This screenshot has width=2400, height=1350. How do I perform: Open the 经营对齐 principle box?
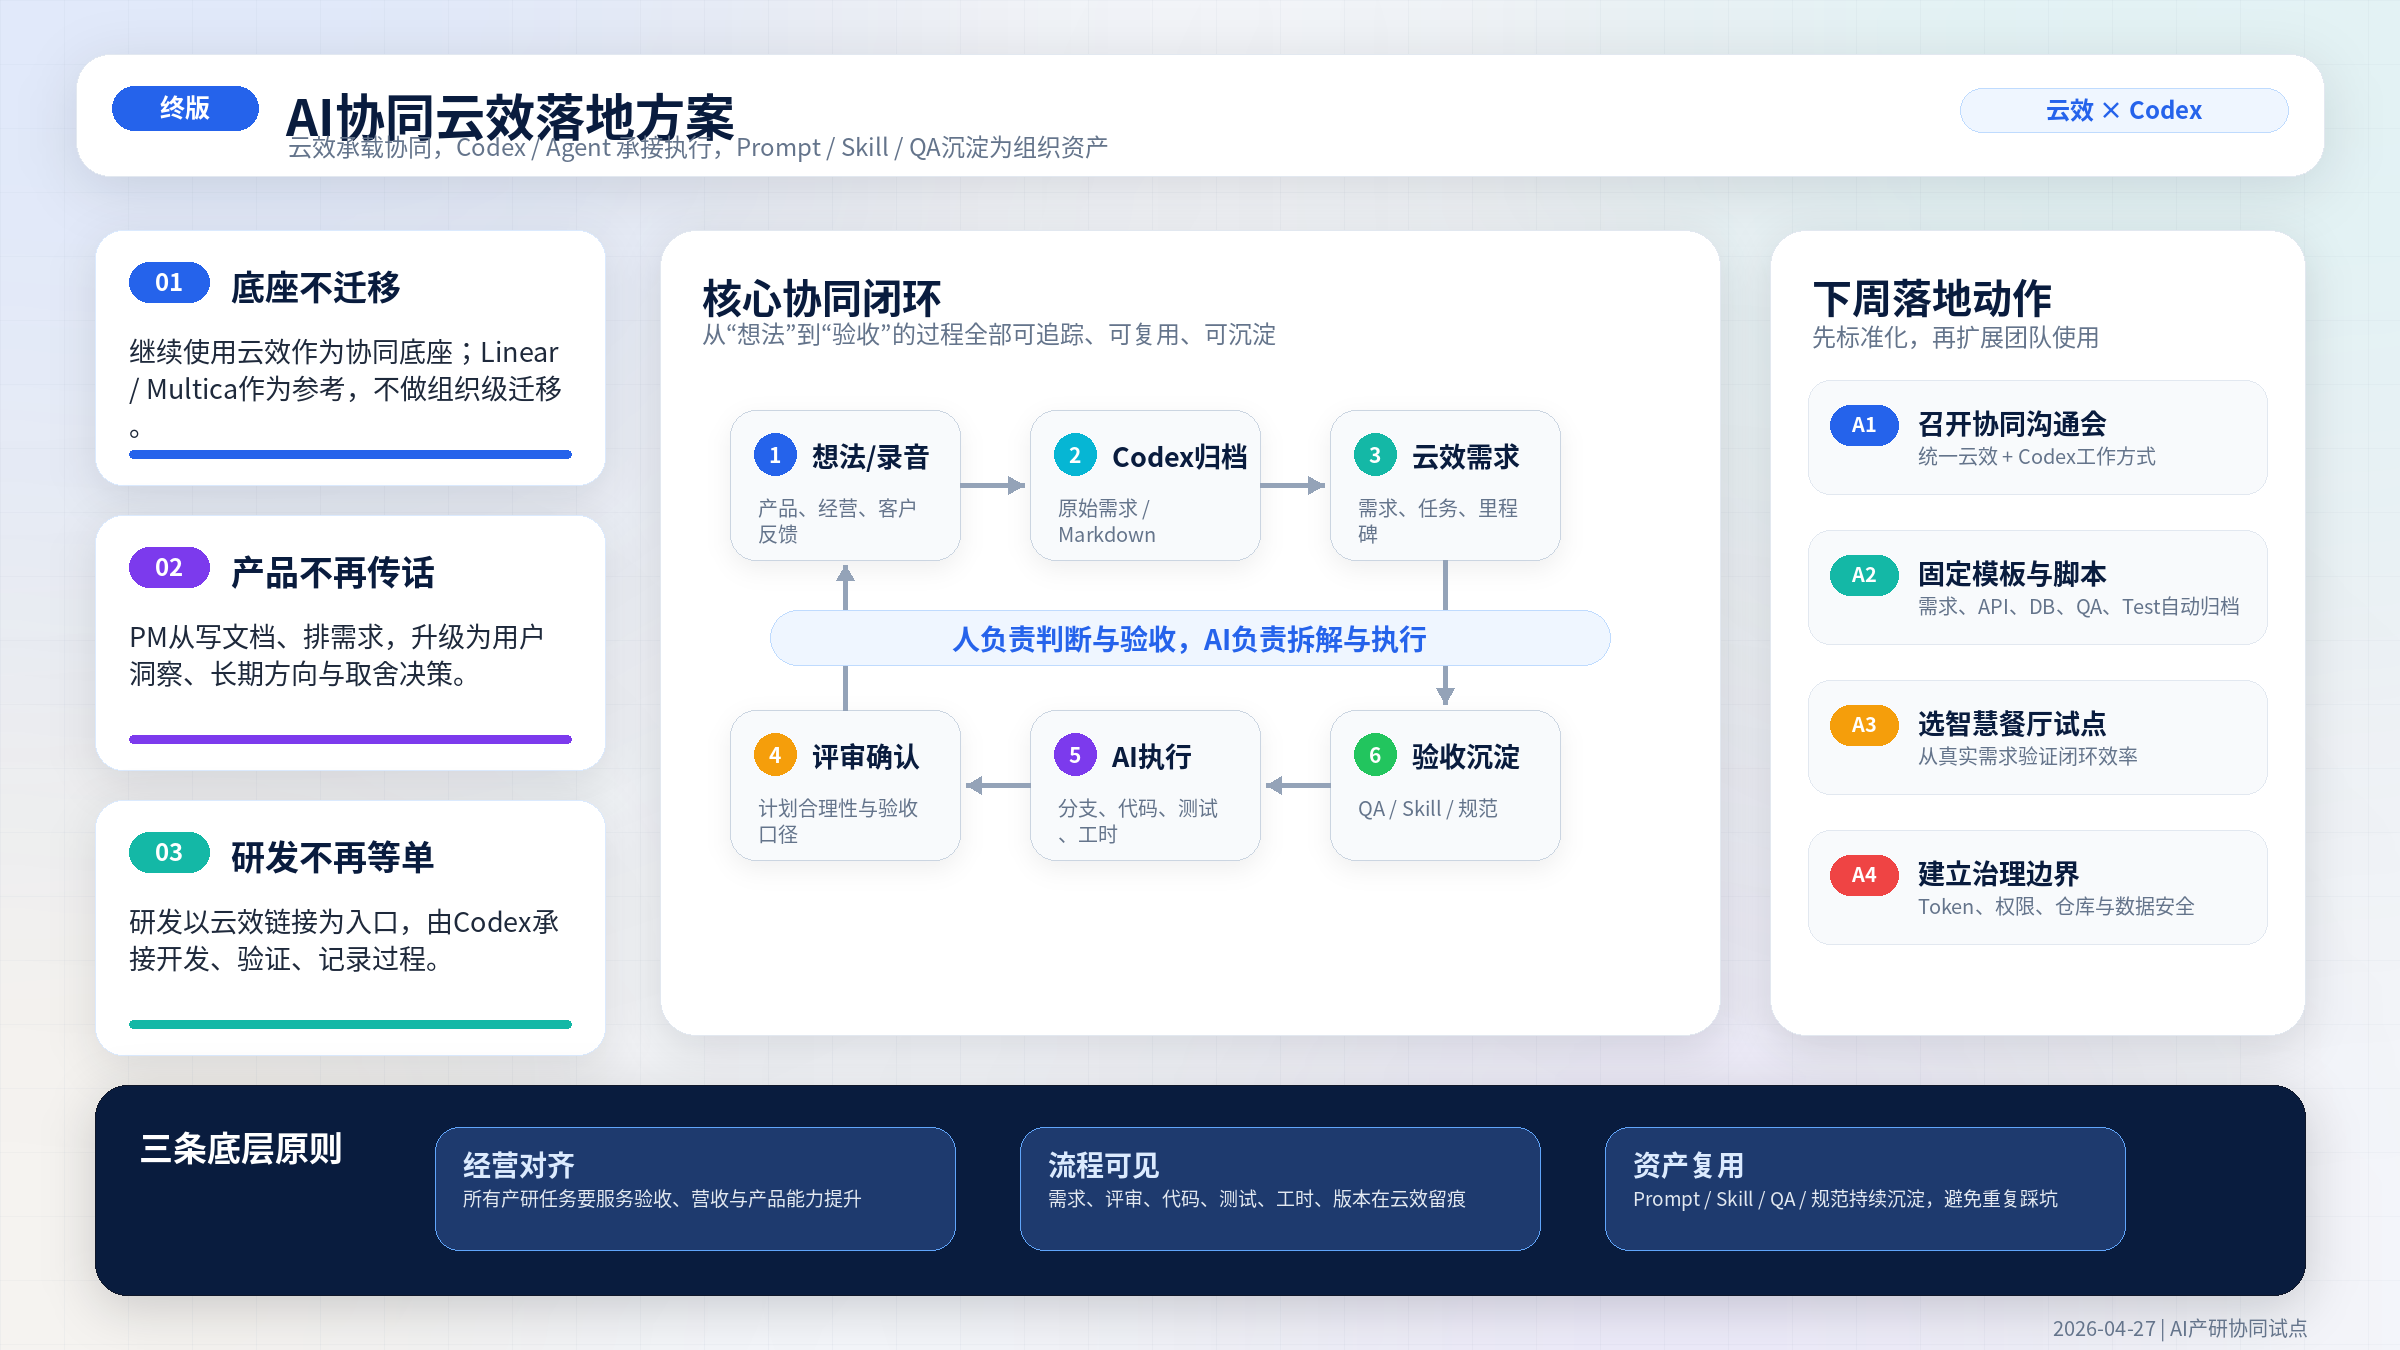[695, 1189]
